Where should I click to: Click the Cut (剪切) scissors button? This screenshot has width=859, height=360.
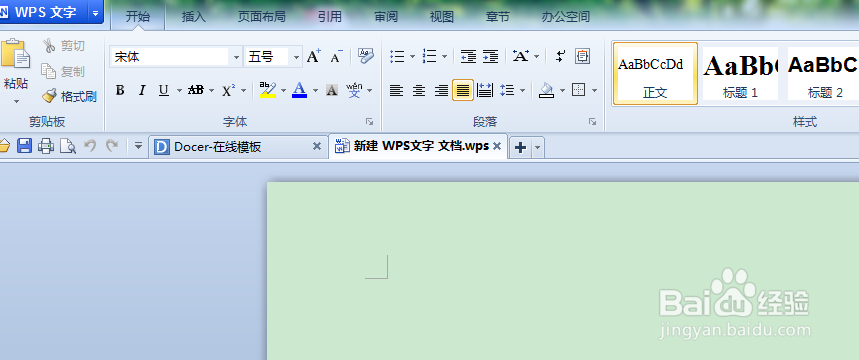point(64,45)
